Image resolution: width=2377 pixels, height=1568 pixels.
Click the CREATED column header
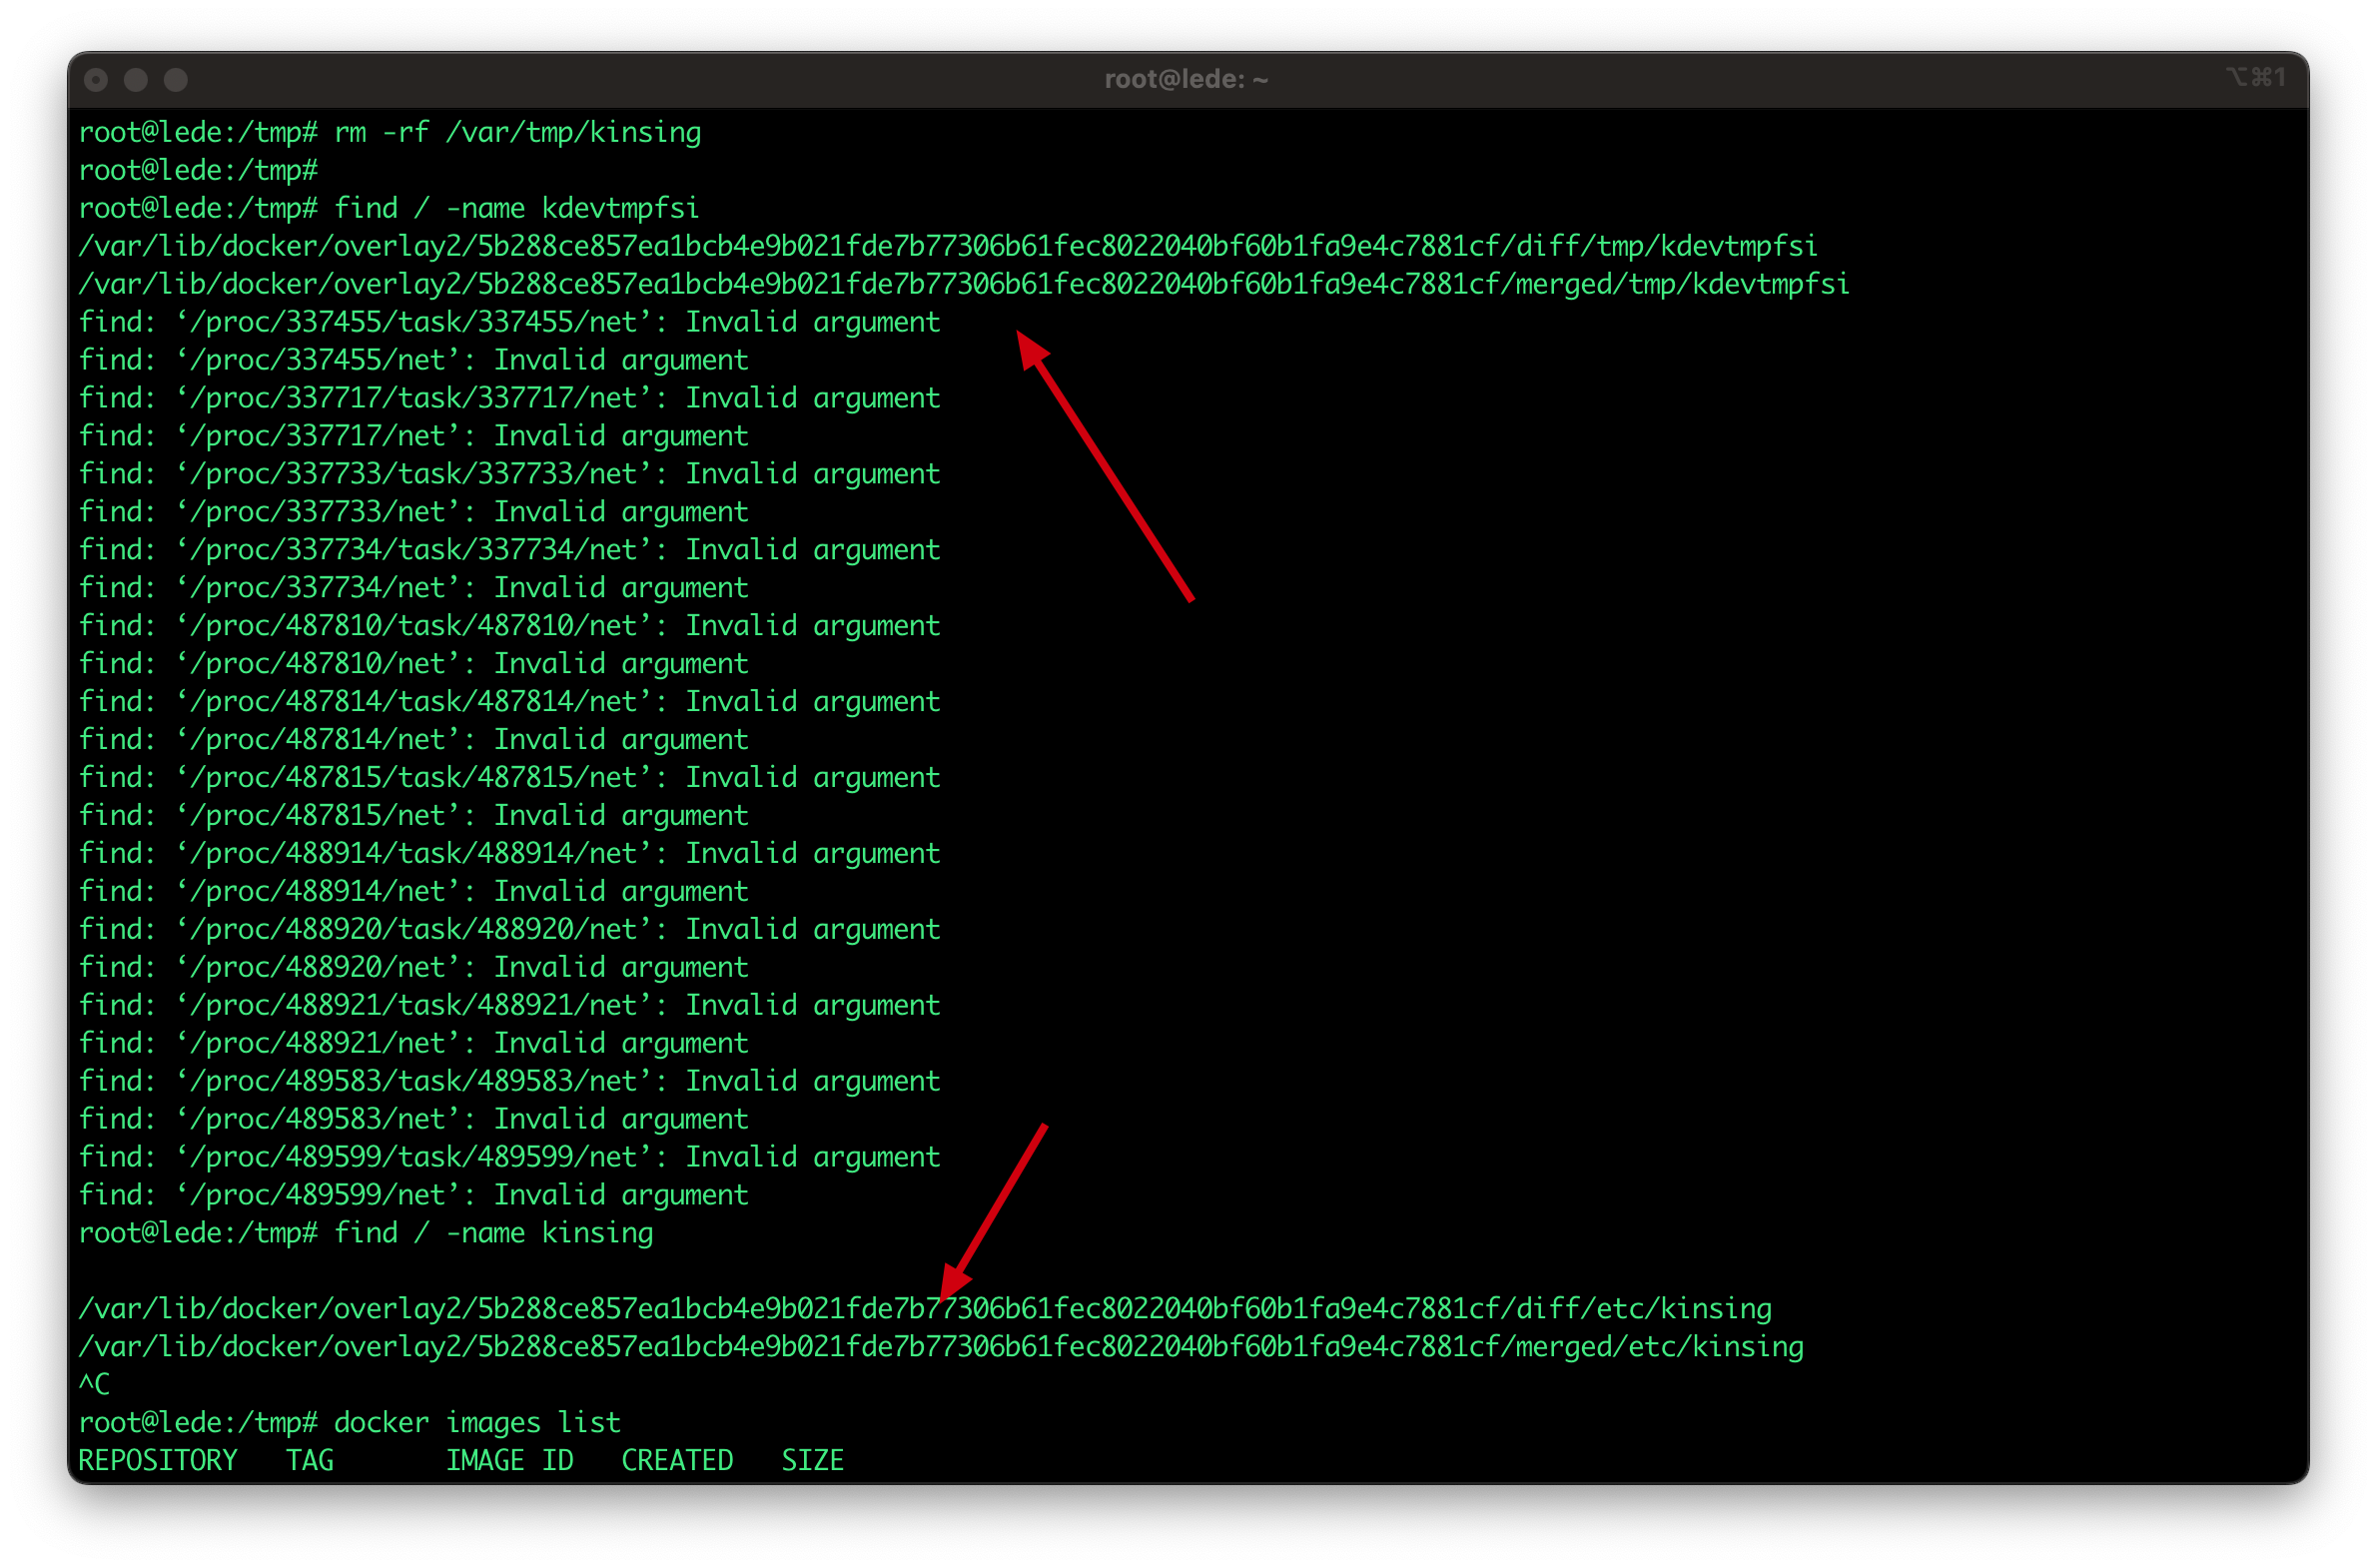677,1461
